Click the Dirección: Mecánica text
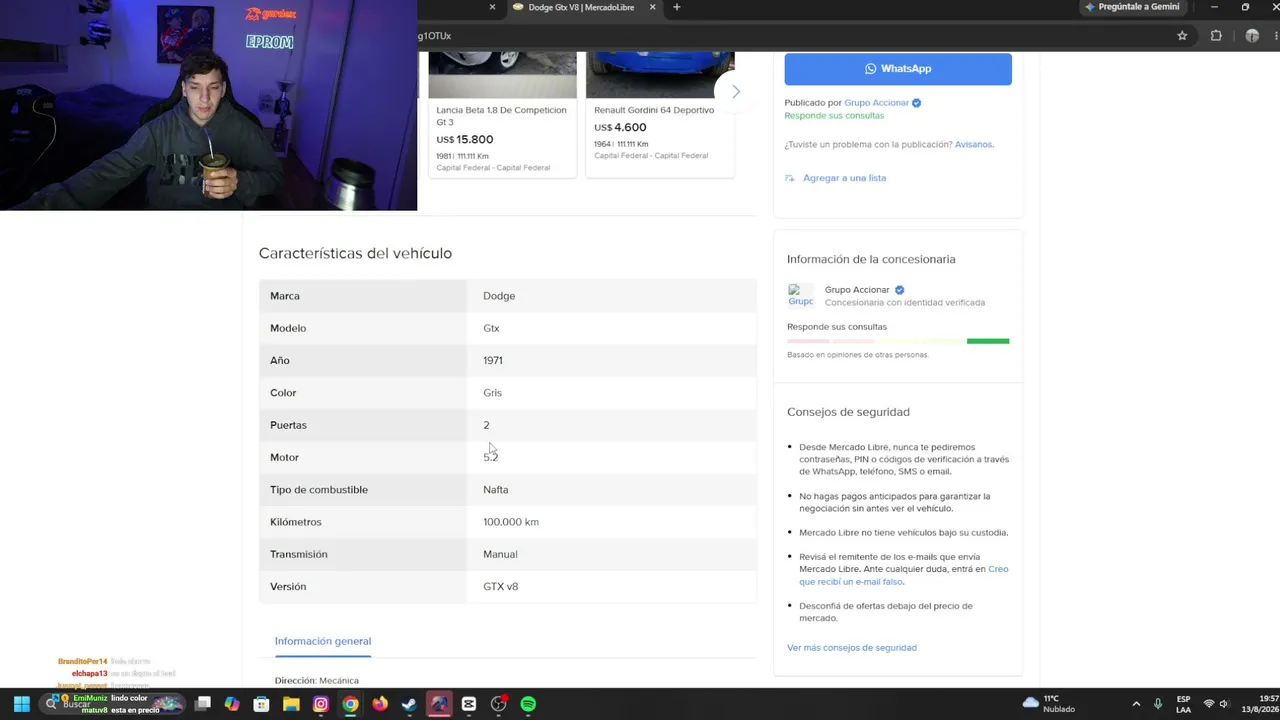1280x720 pixels. coord(317,681)
